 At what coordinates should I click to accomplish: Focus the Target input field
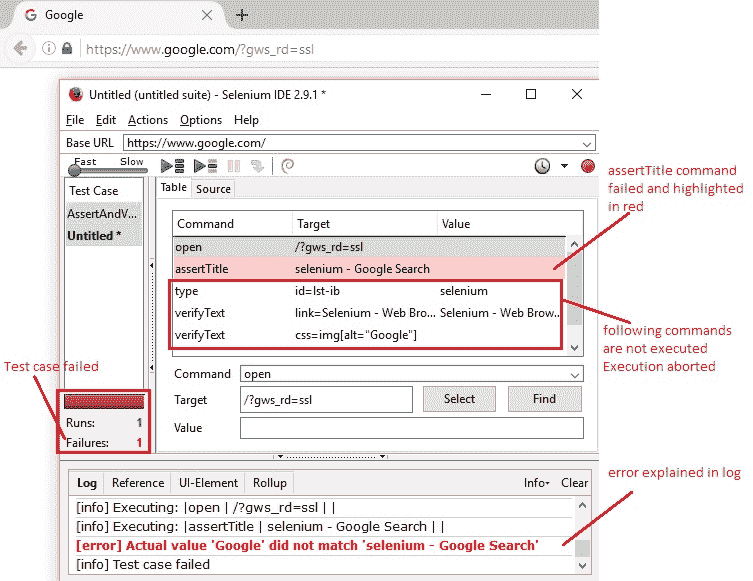tap(326, 399)
